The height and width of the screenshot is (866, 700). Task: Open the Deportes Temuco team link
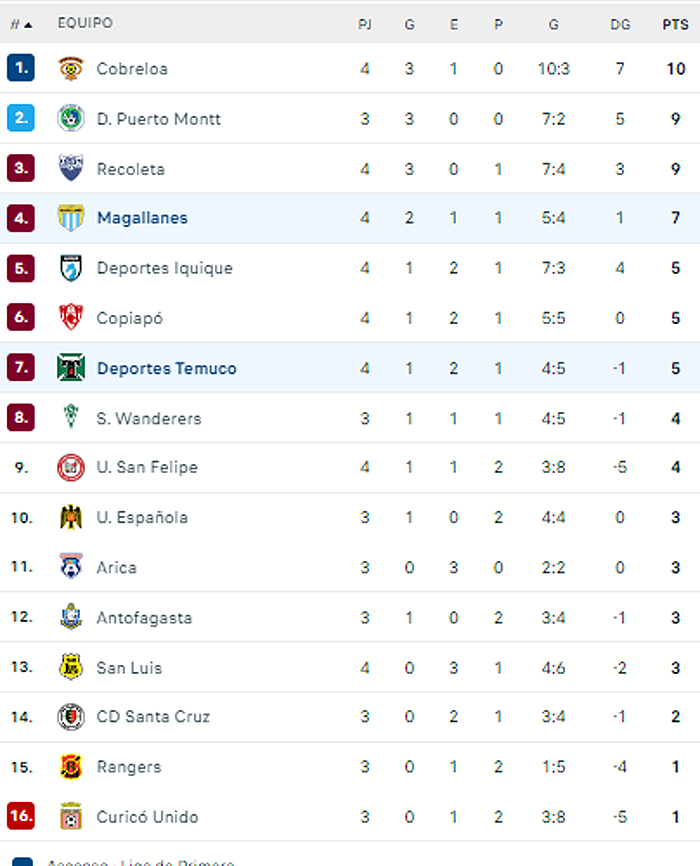click(166, 368)
